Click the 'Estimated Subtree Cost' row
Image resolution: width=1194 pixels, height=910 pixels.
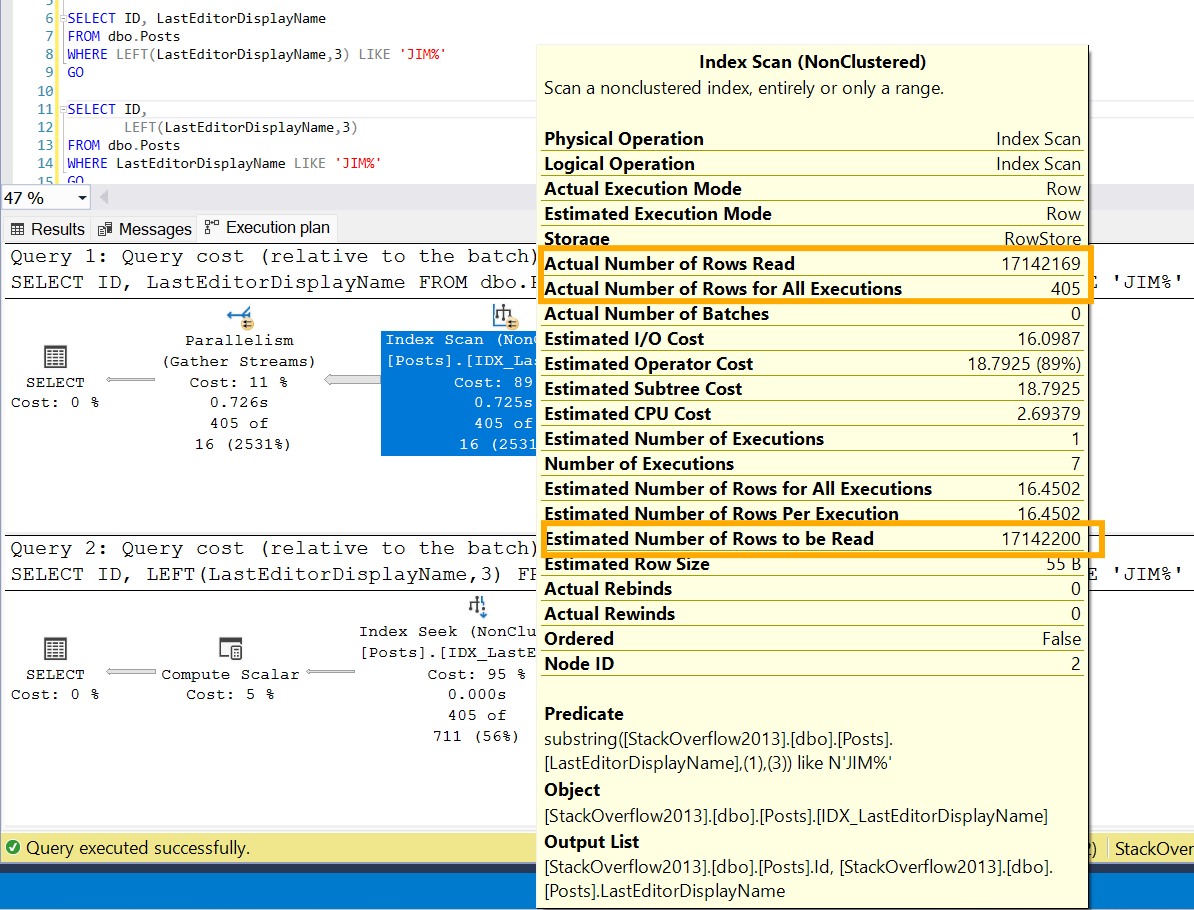pos(812,389)
